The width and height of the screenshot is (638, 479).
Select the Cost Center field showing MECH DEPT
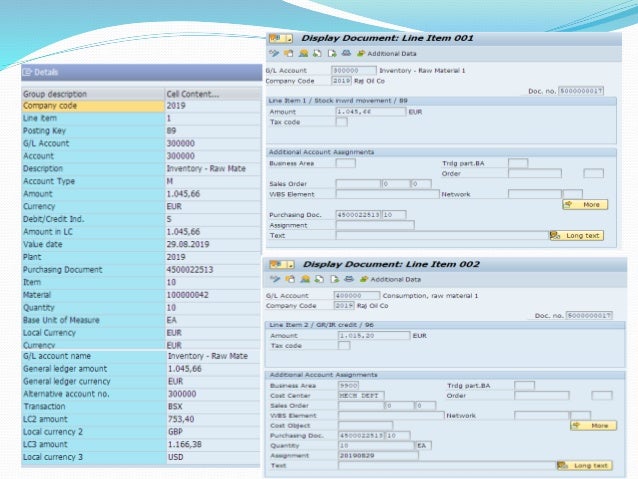[x=358, y=395]
